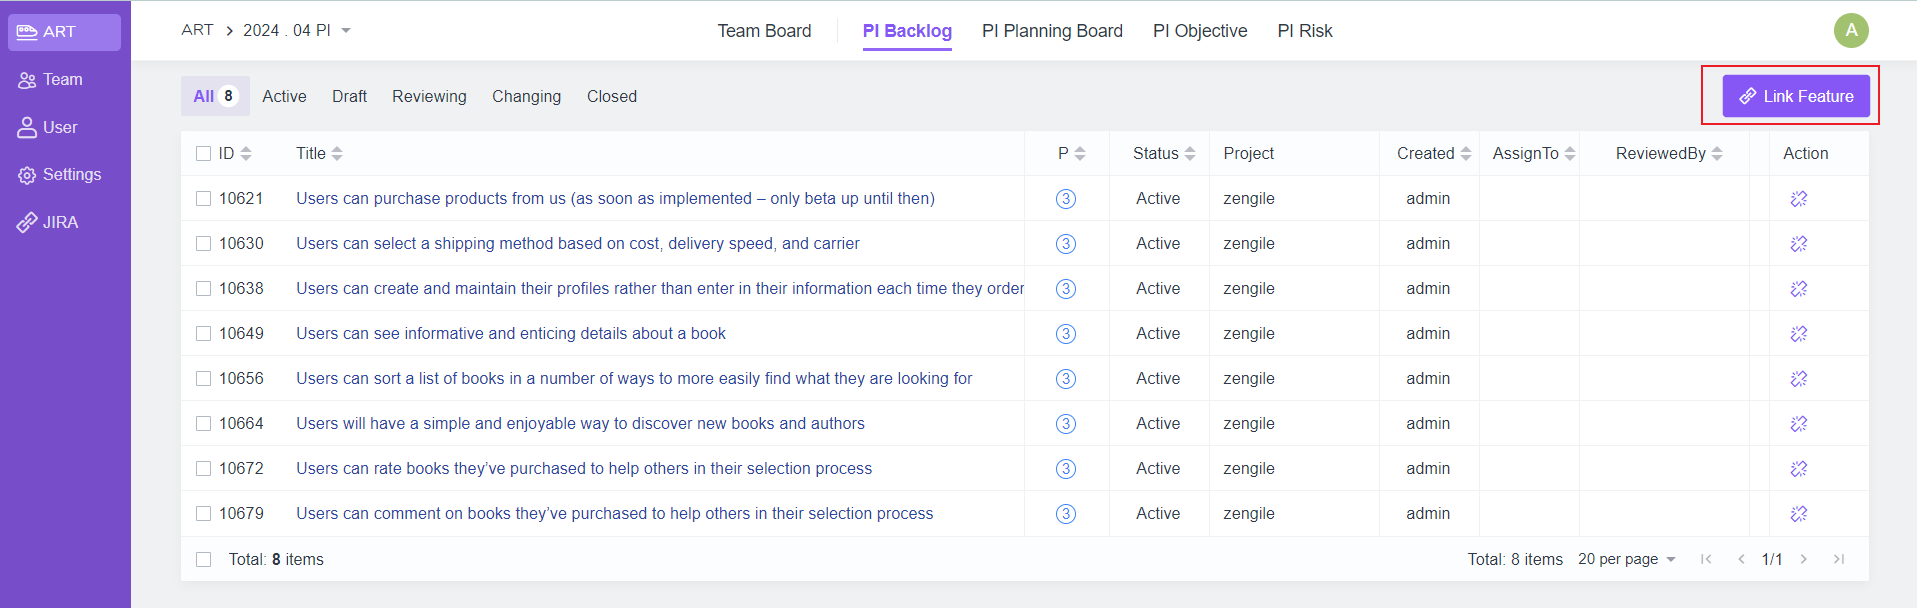This screenshot has width=1917, height=608.
Task: Expand the 2024 . 04 PI dropdown
Action: tap(346, 31)
